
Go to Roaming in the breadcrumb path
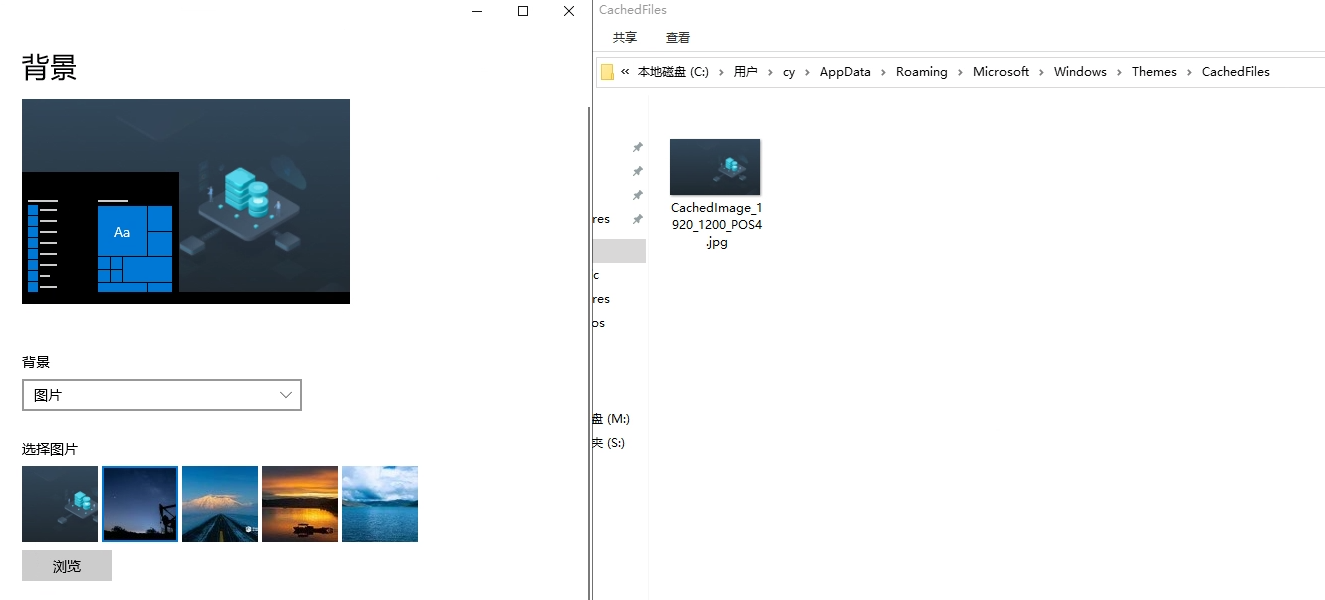click(x=921, y=72)
